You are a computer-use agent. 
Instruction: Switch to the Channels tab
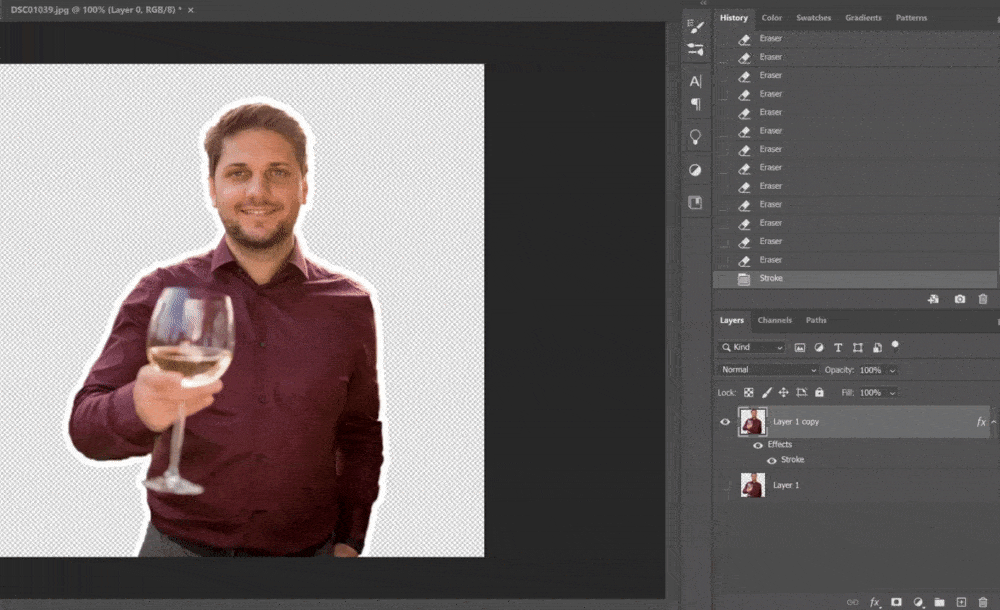[x=774, y=320]
